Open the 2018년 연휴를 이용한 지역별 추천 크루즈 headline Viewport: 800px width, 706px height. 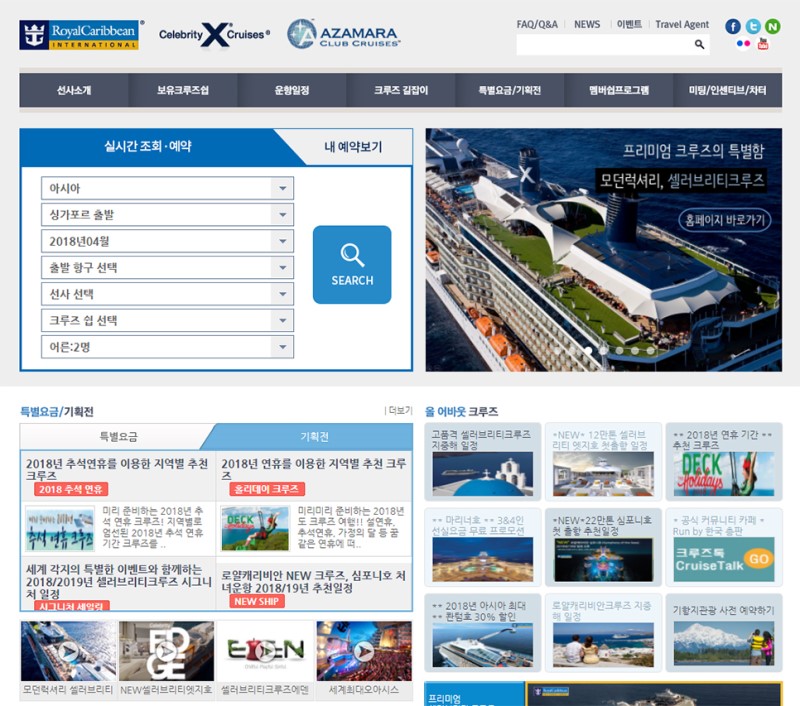pyautogui.click(x=313, y=469)
